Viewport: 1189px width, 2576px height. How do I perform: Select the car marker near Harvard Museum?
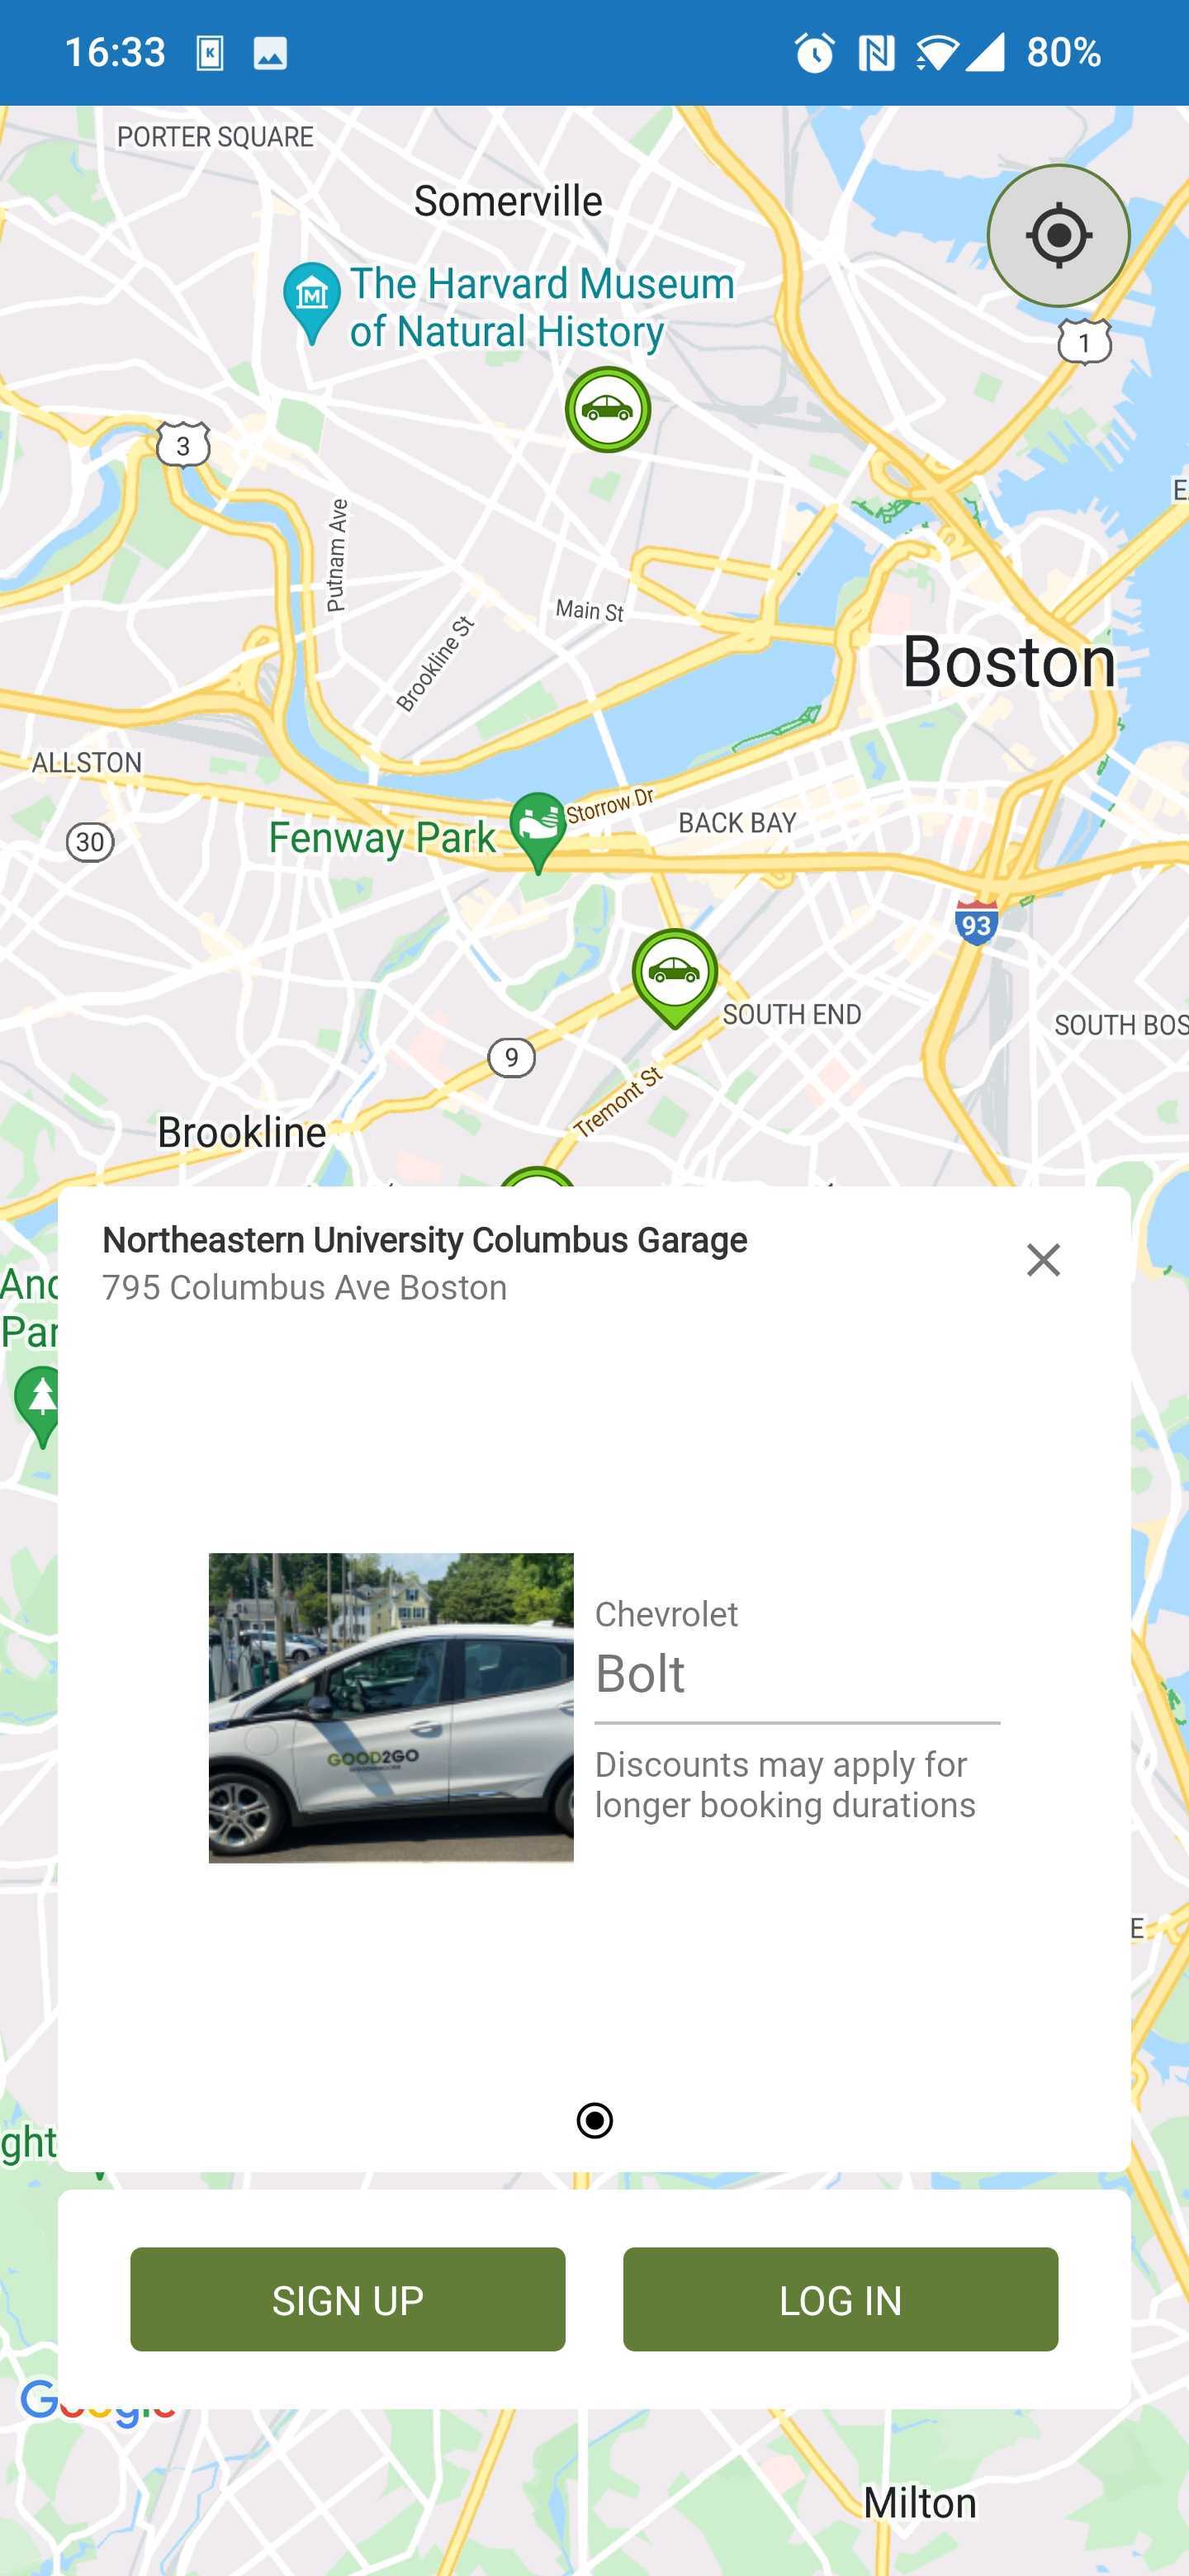coord(608,410)
